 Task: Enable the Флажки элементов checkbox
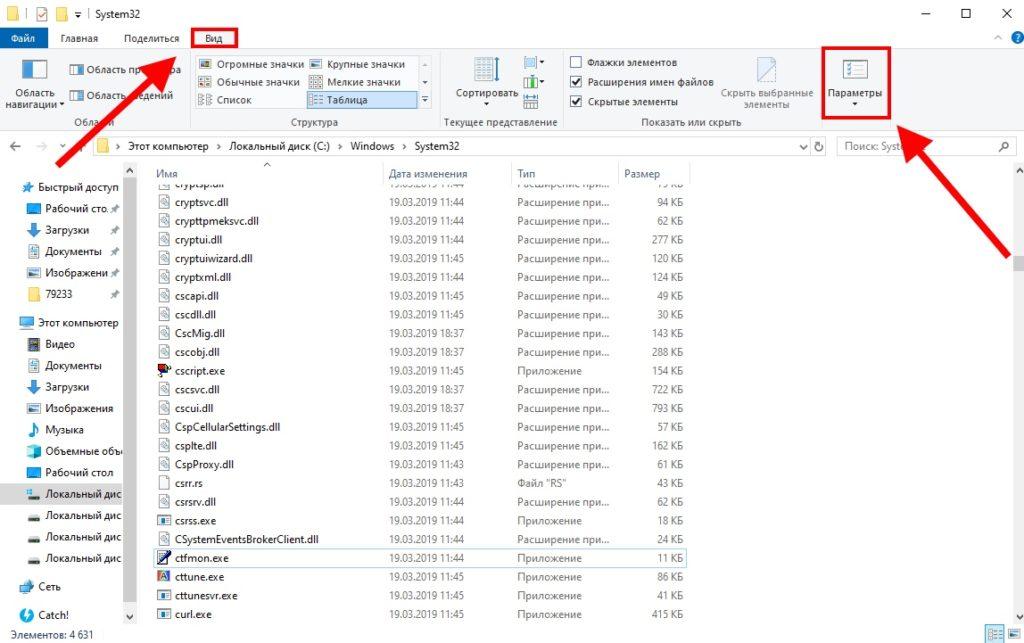[x=576, y=63]
